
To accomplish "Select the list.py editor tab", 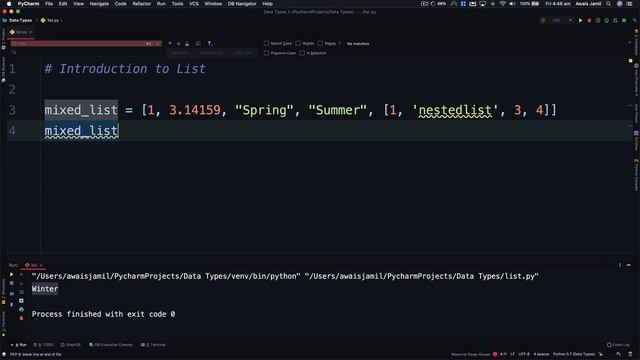I will point(20,32).
